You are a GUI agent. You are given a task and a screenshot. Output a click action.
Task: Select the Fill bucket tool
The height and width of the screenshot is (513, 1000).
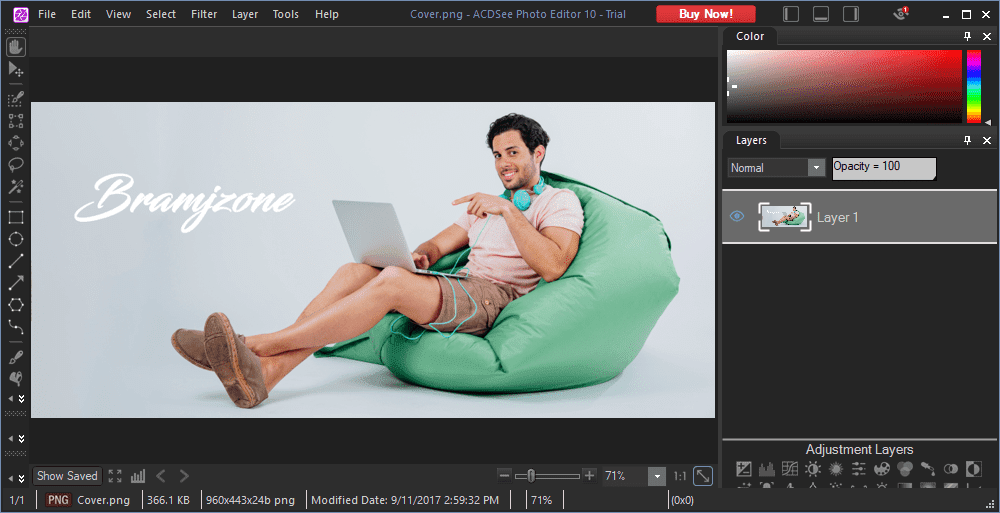tap(16, 379)
